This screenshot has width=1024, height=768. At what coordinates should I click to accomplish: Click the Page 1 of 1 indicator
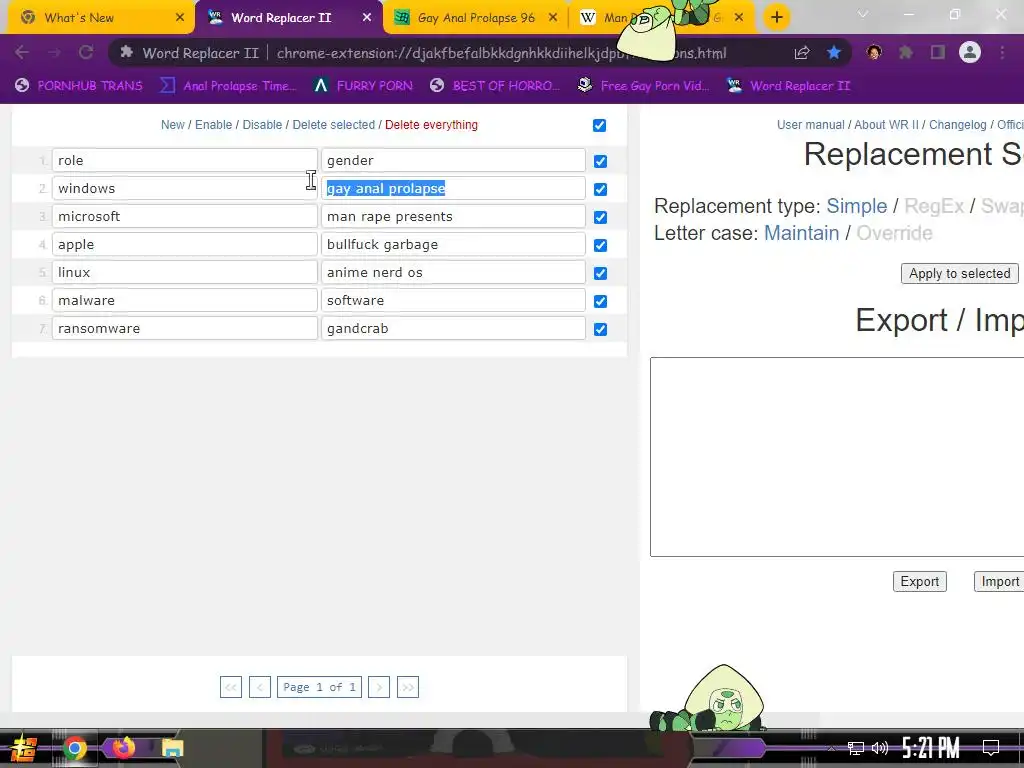point(319,687)
